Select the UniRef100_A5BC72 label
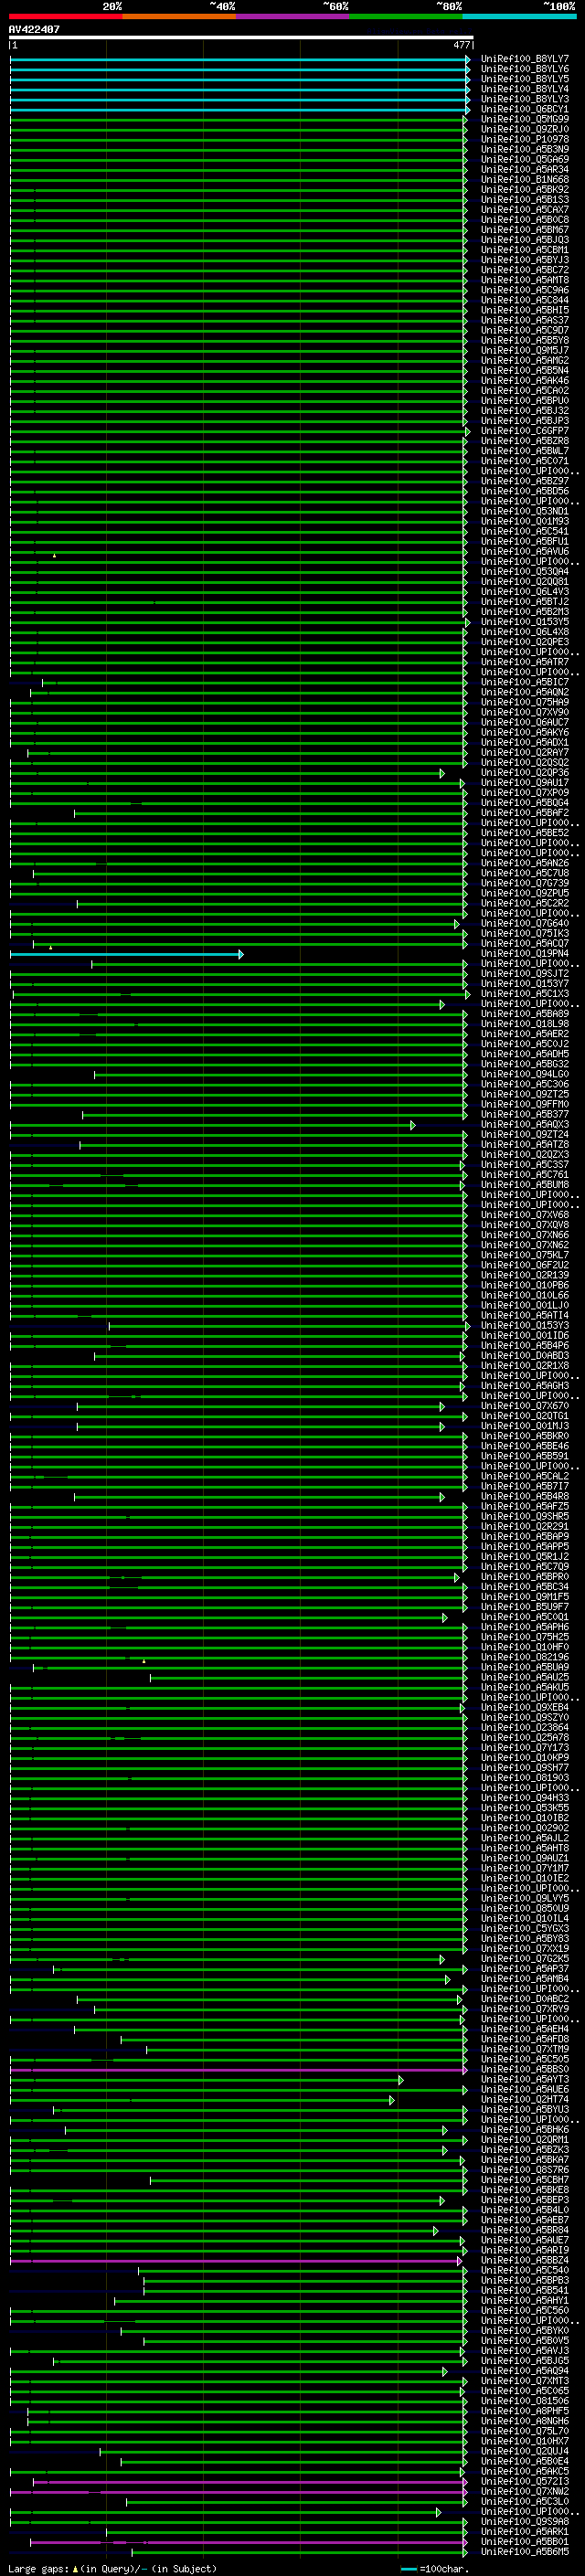 coord(524,270)
